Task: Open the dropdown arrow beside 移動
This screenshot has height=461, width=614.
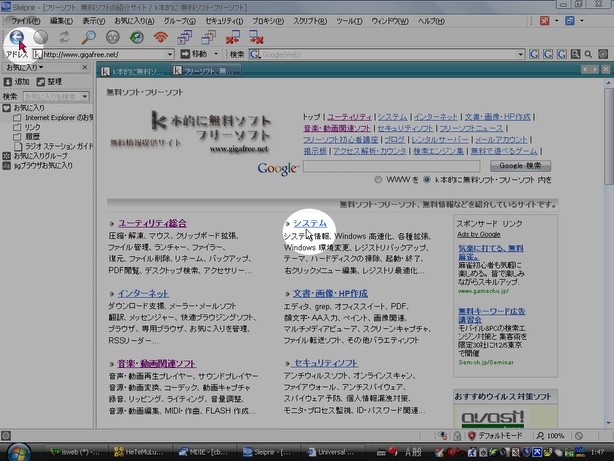Action: tap(216, 54)
